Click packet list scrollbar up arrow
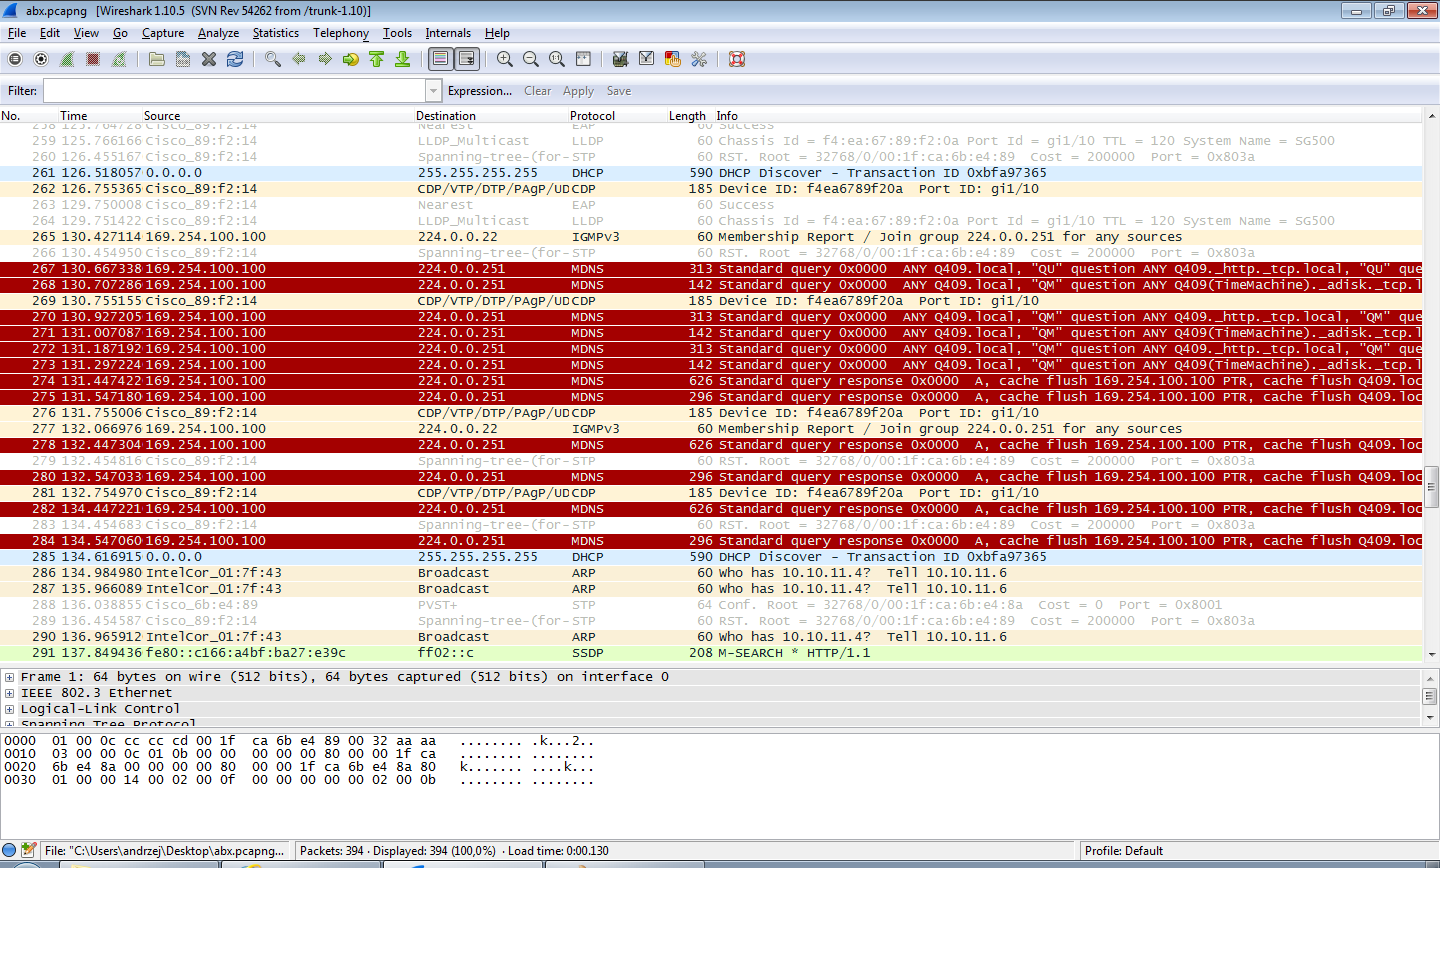The width and height of the screenshot is (1440, 980). point(1431,116)
